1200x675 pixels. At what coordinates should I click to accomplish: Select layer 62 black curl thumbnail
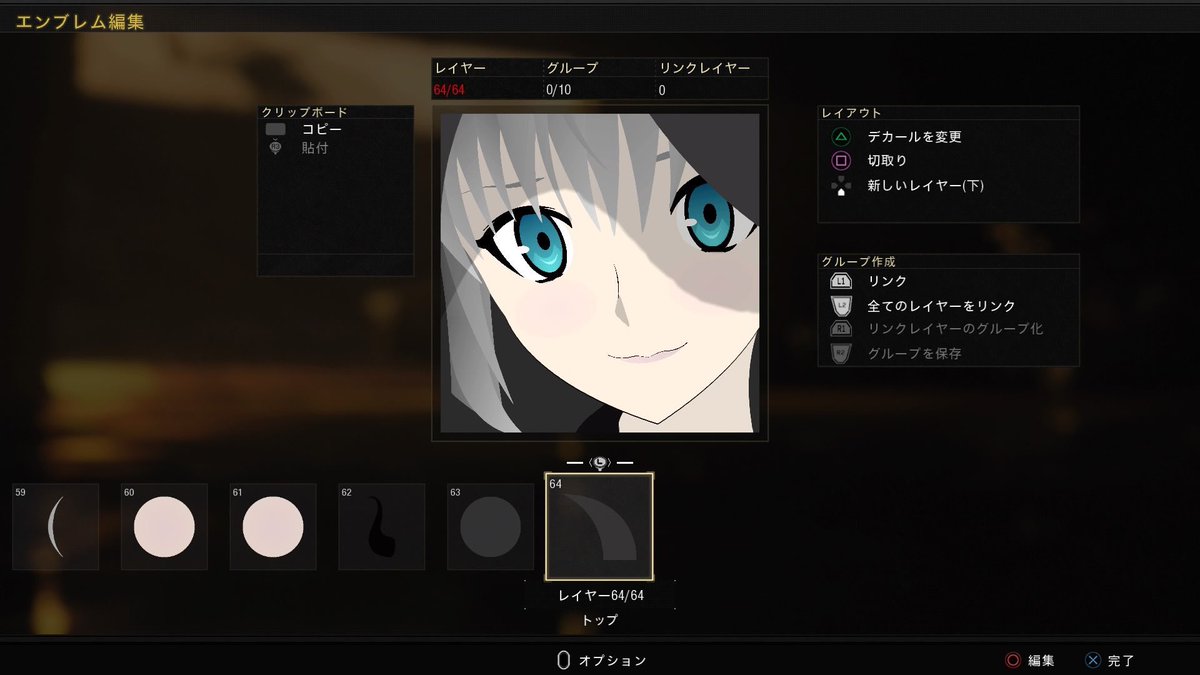tap(382, 527)
